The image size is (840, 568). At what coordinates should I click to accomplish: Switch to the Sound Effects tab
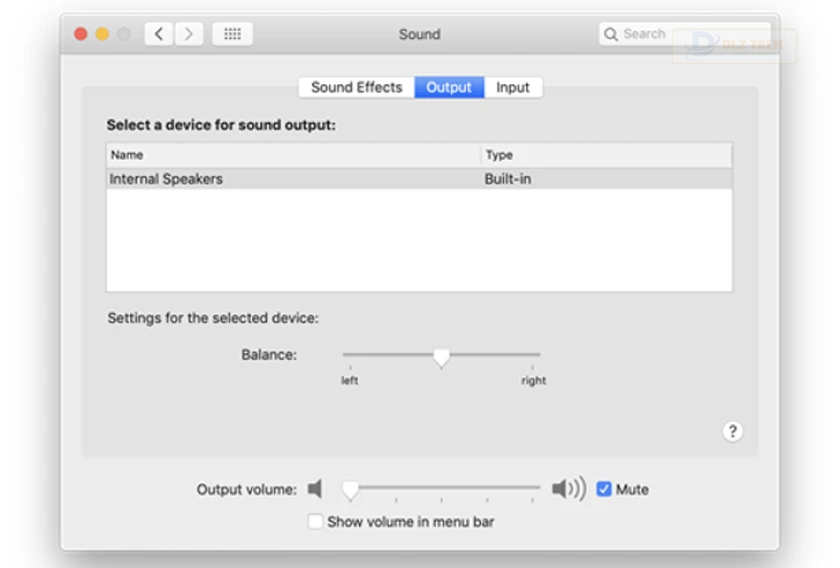[356, 87]
